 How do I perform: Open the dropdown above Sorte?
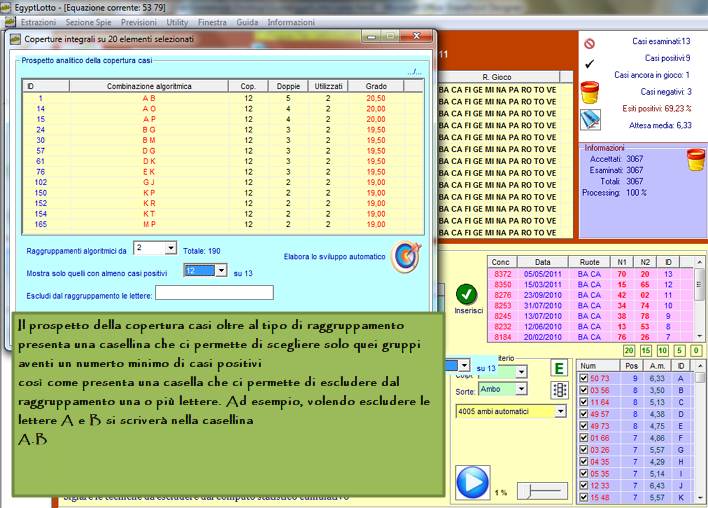522,372
